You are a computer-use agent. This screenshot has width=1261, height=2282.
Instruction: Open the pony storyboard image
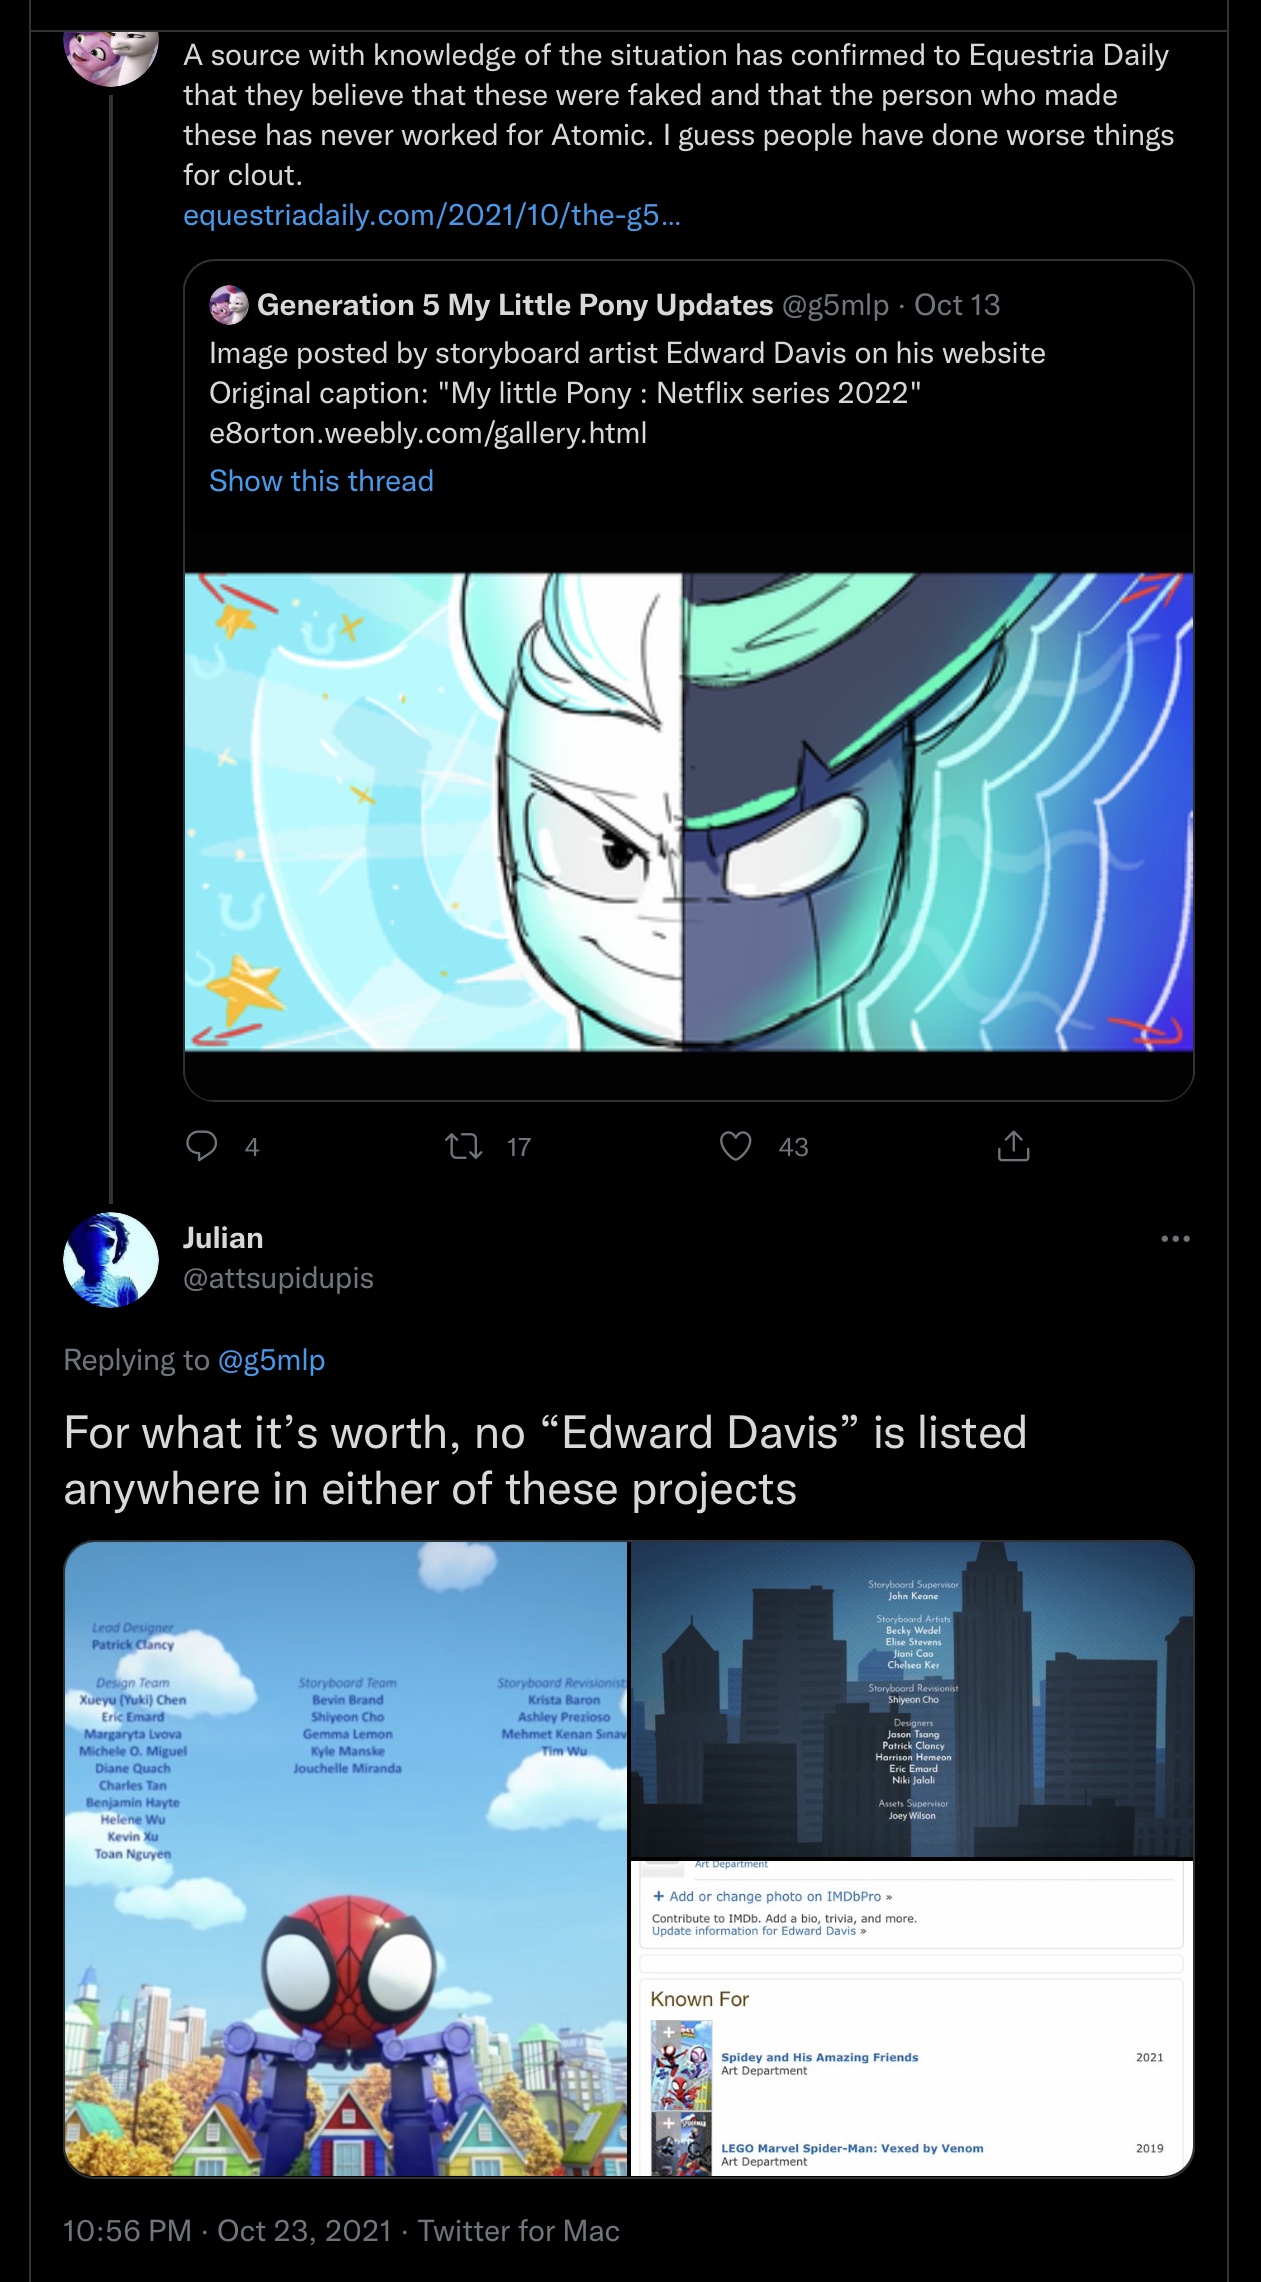688,811
